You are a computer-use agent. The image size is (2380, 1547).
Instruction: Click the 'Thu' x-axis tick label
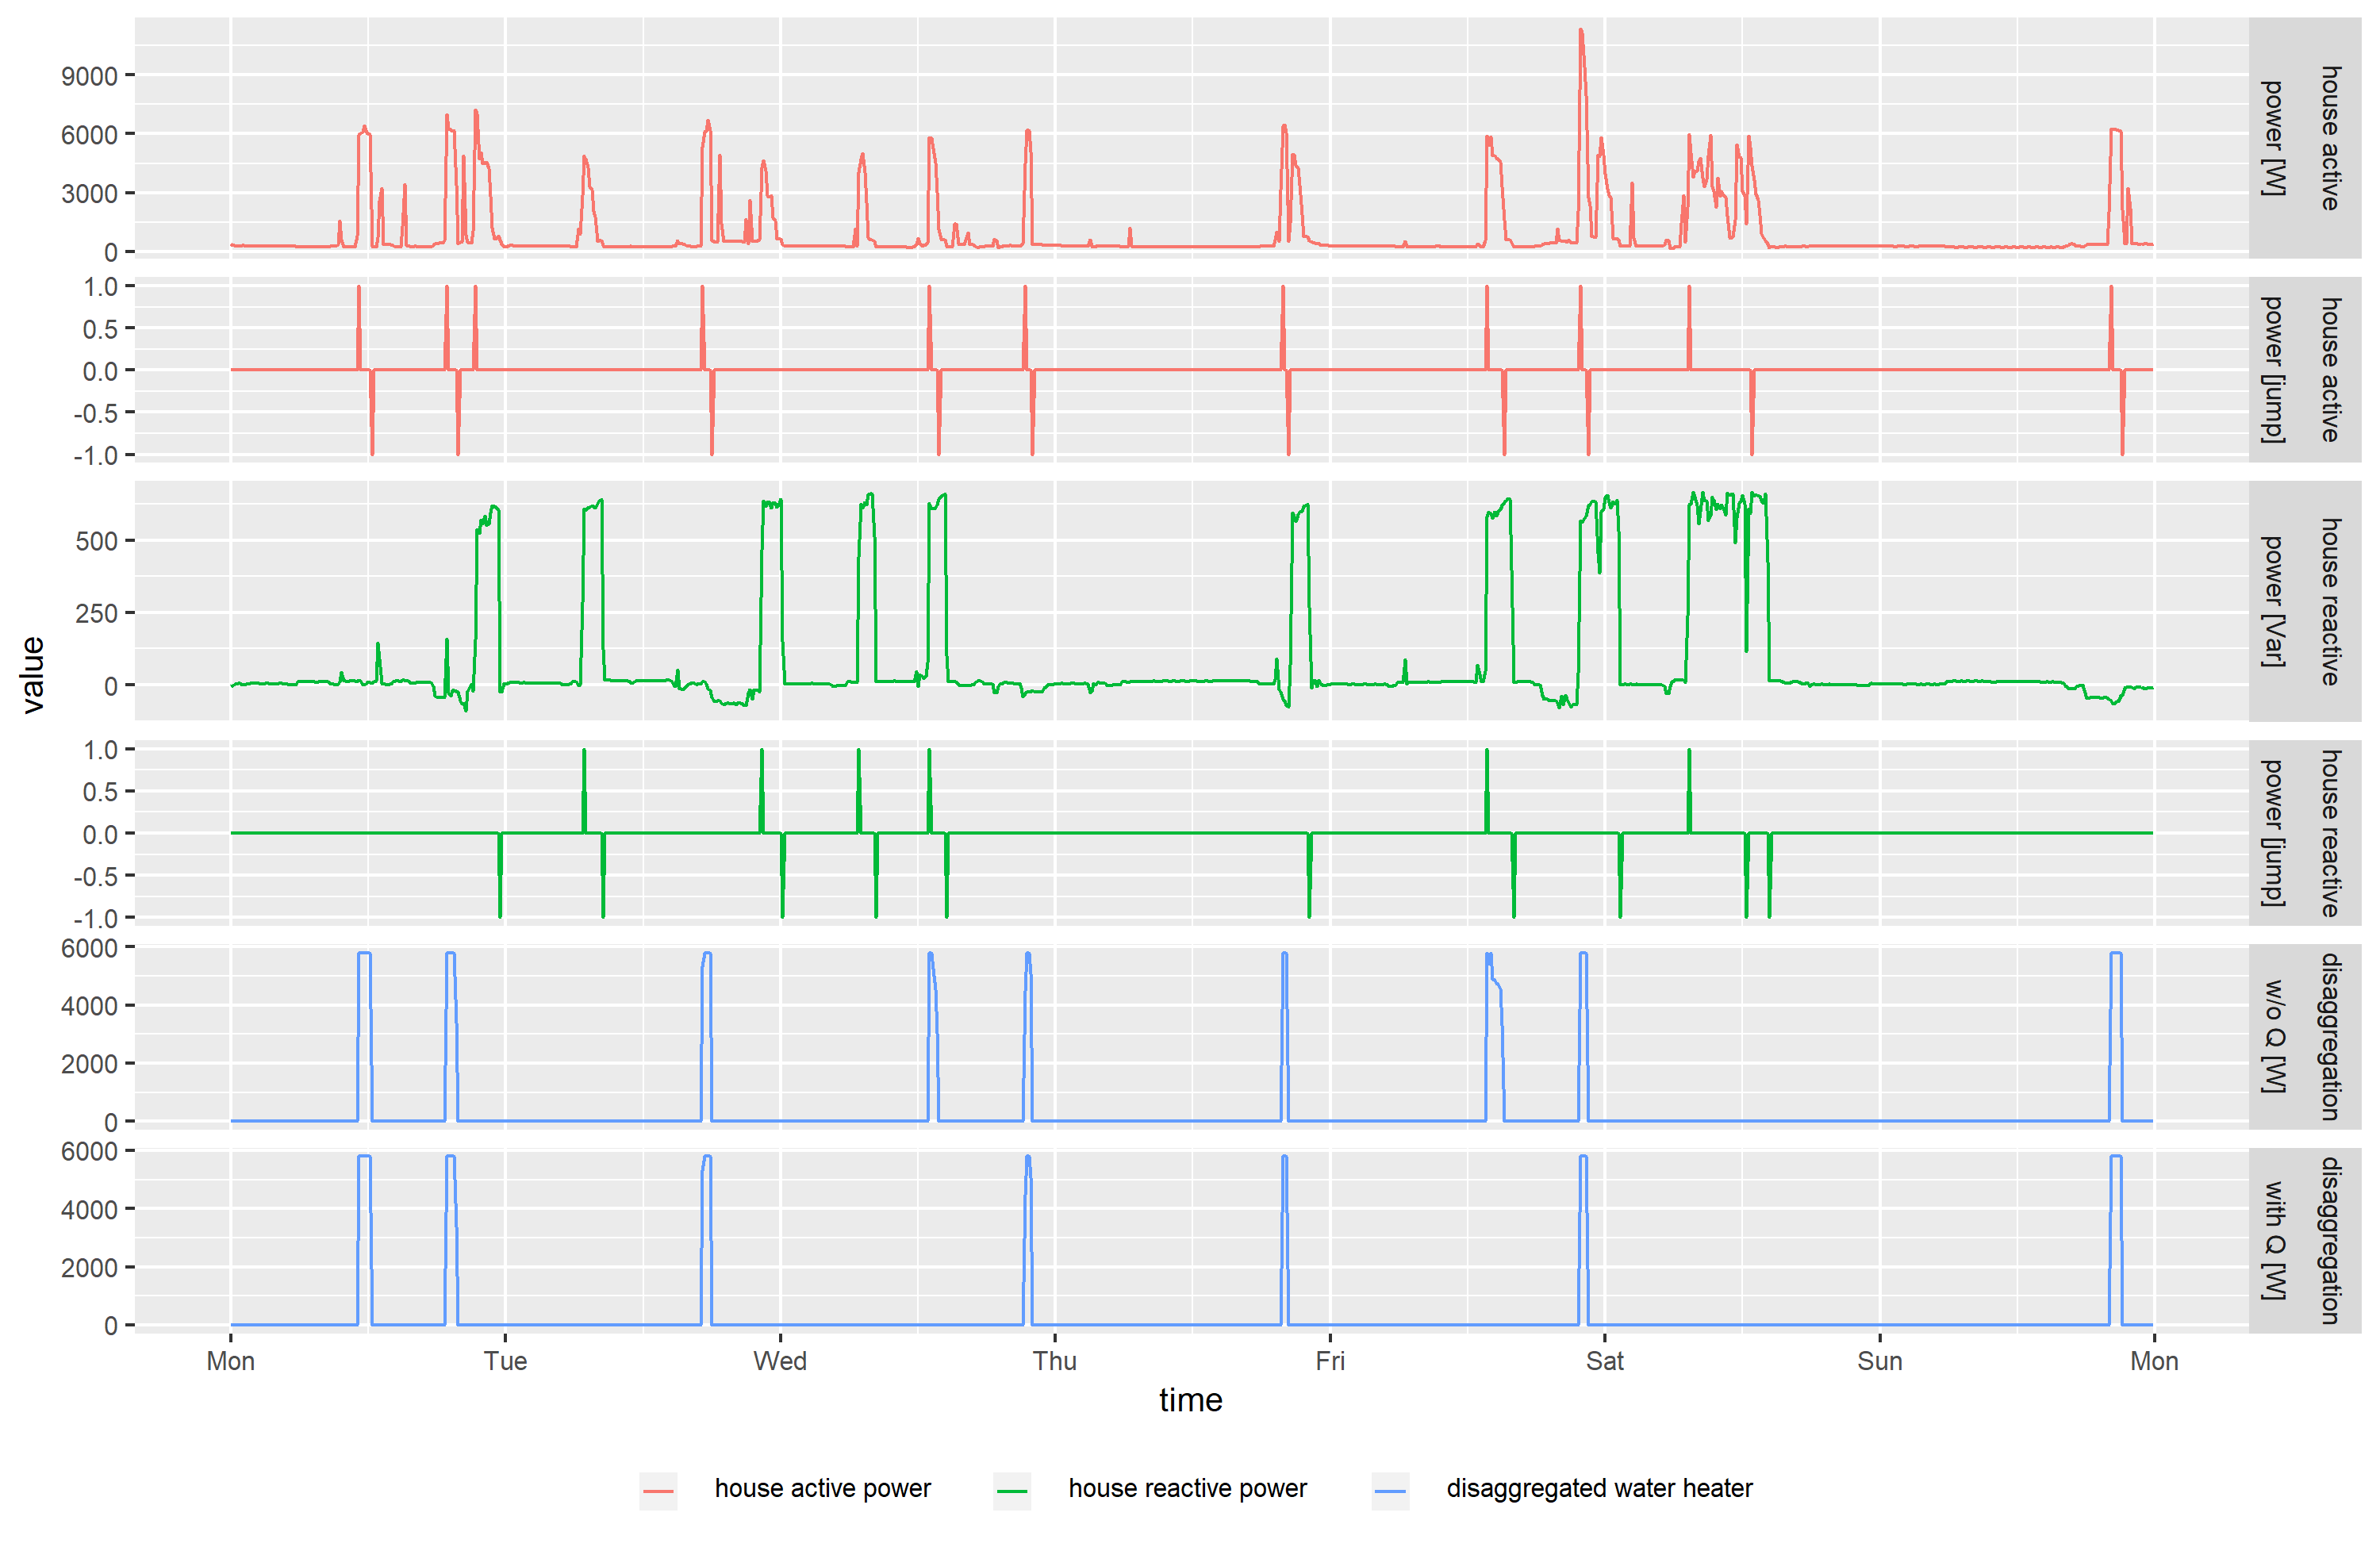point(1055,1361)
